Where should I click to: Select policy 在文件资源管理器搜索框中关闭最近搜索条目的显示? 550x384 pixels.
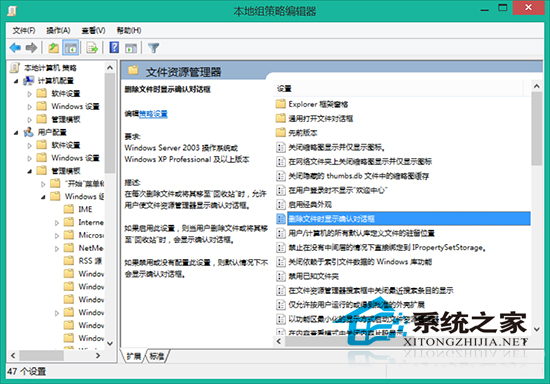point(365,290)
